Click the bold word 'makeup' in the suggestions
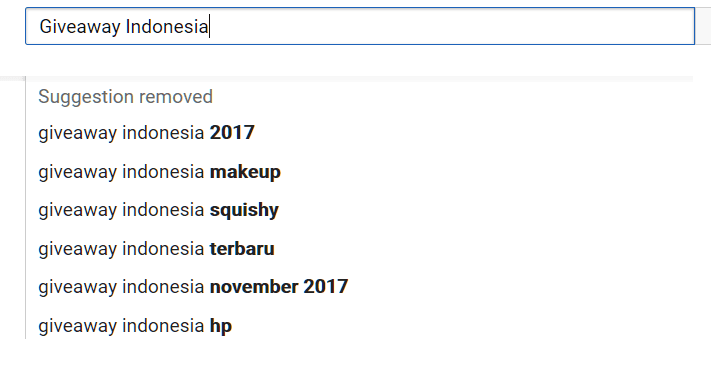This screenshot has width=711, height=384. (x=245, y=172)
